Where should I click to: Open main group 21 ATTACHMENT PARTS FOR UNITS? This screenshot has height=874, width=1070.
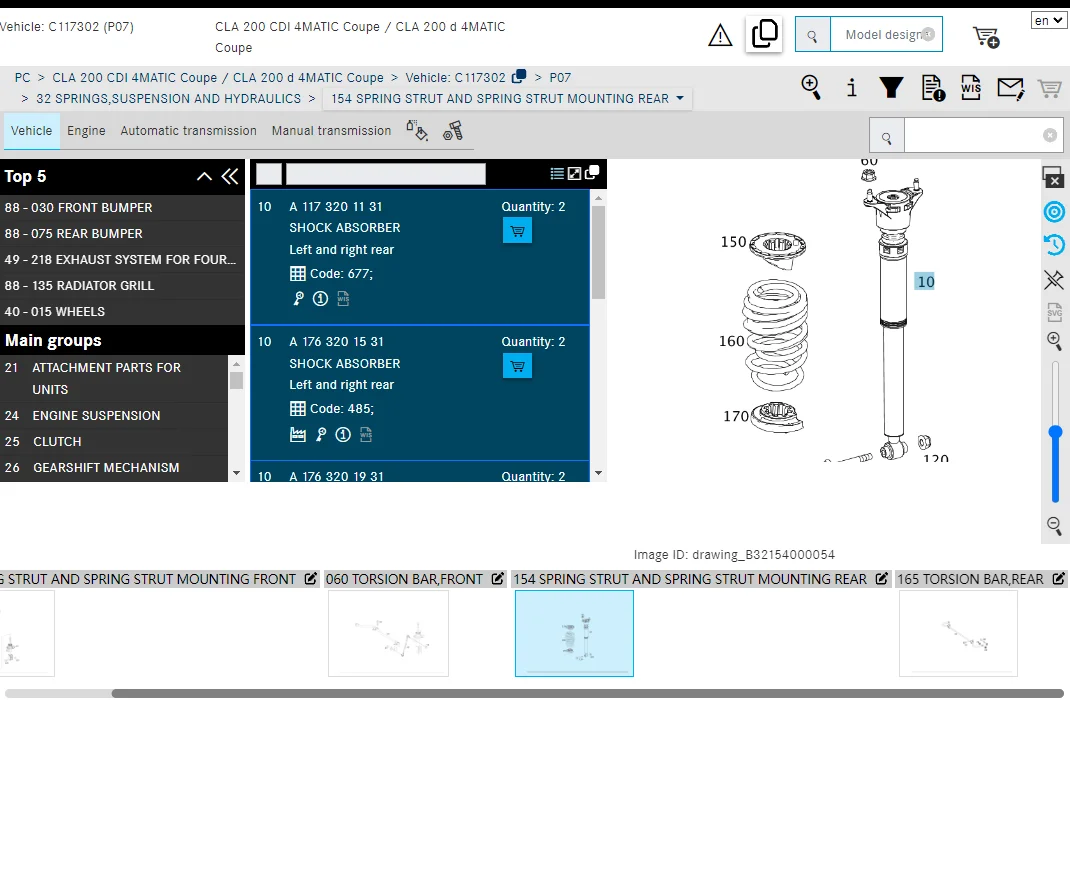(x=113, y=378)
